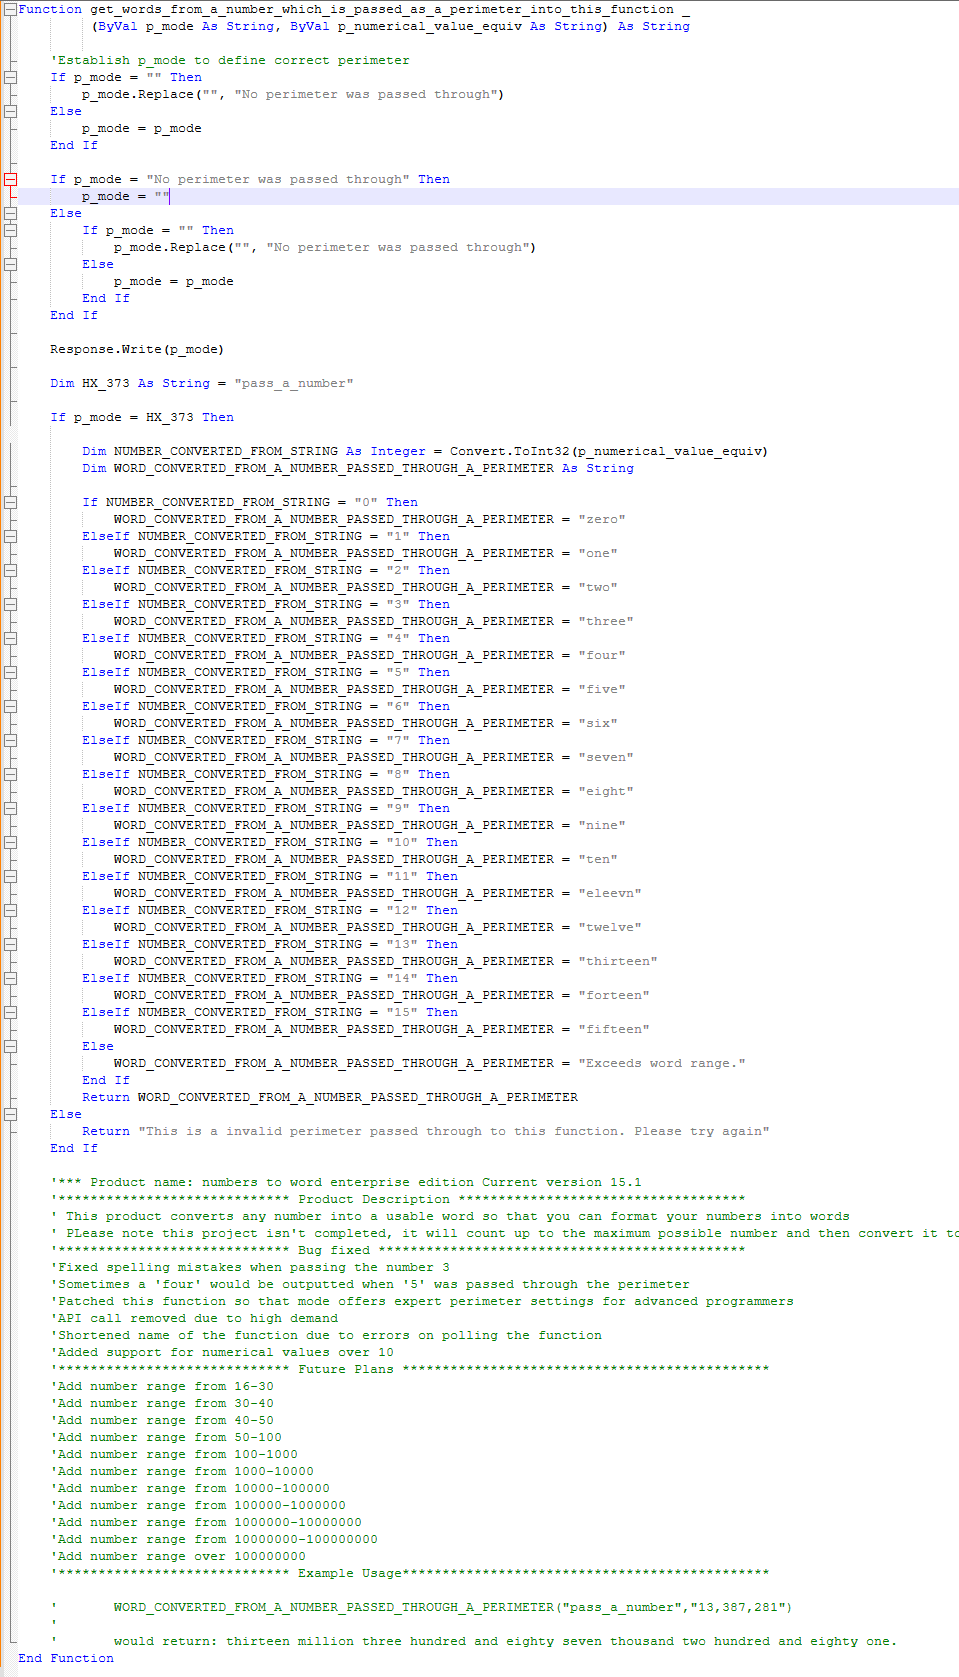Click 'Dim HX_373 As String' declaration
The height and width of the screenshot is (1677, 959).
(x=201, y=383)
